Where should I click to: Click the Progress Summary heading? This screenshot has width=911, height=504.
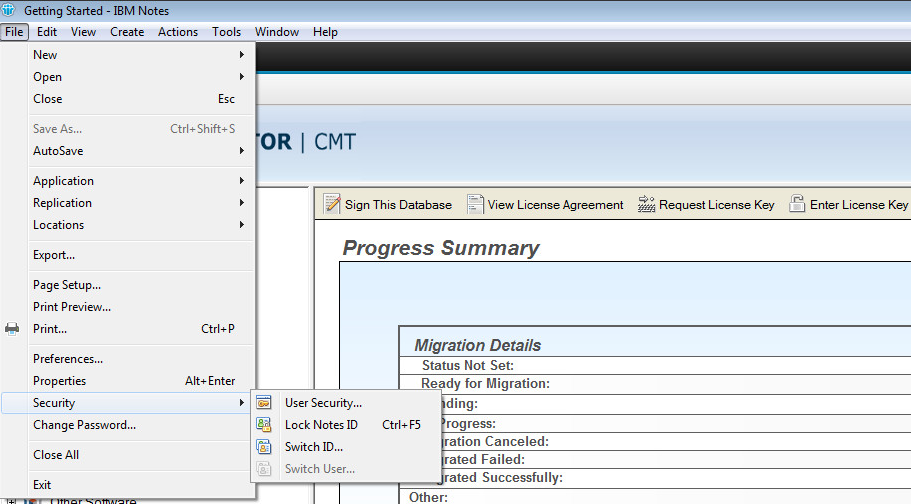(x=441, y=248)
